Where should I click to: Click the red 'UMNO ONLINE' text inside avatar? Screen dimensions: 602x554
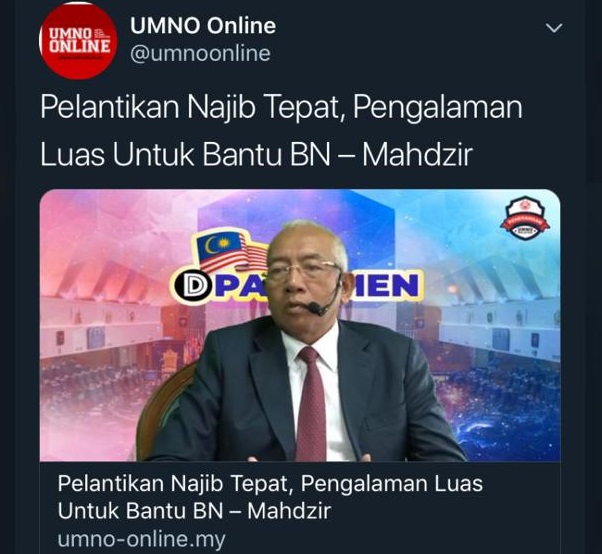coord(79,40)
